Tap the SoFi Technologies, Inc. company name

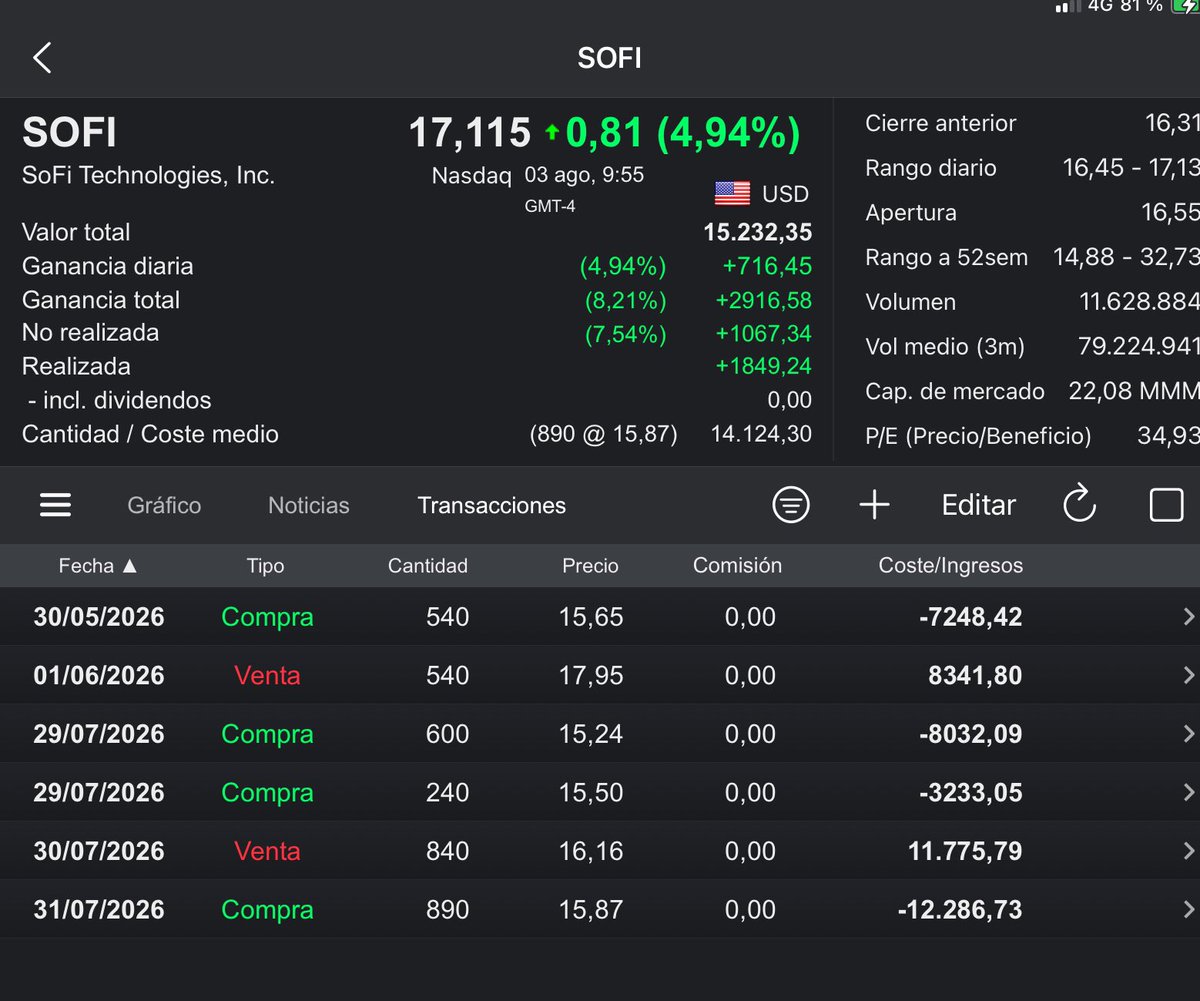point(148,175)
